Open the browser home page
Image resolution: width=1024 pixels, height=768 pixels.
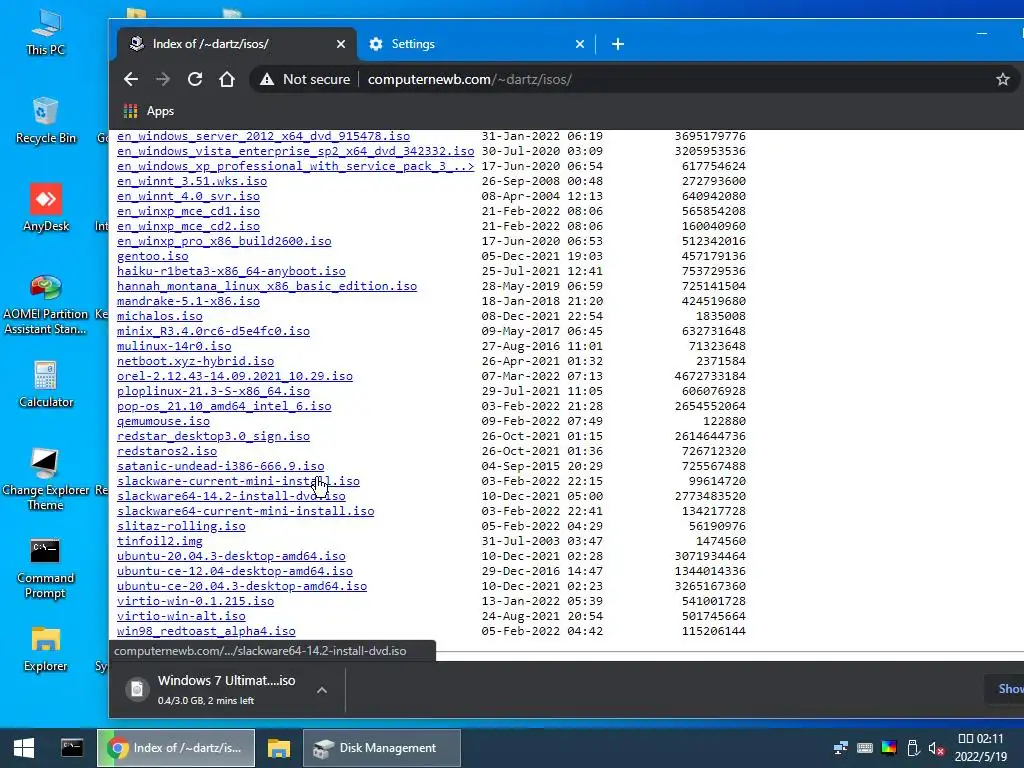(x=227, y=79)
